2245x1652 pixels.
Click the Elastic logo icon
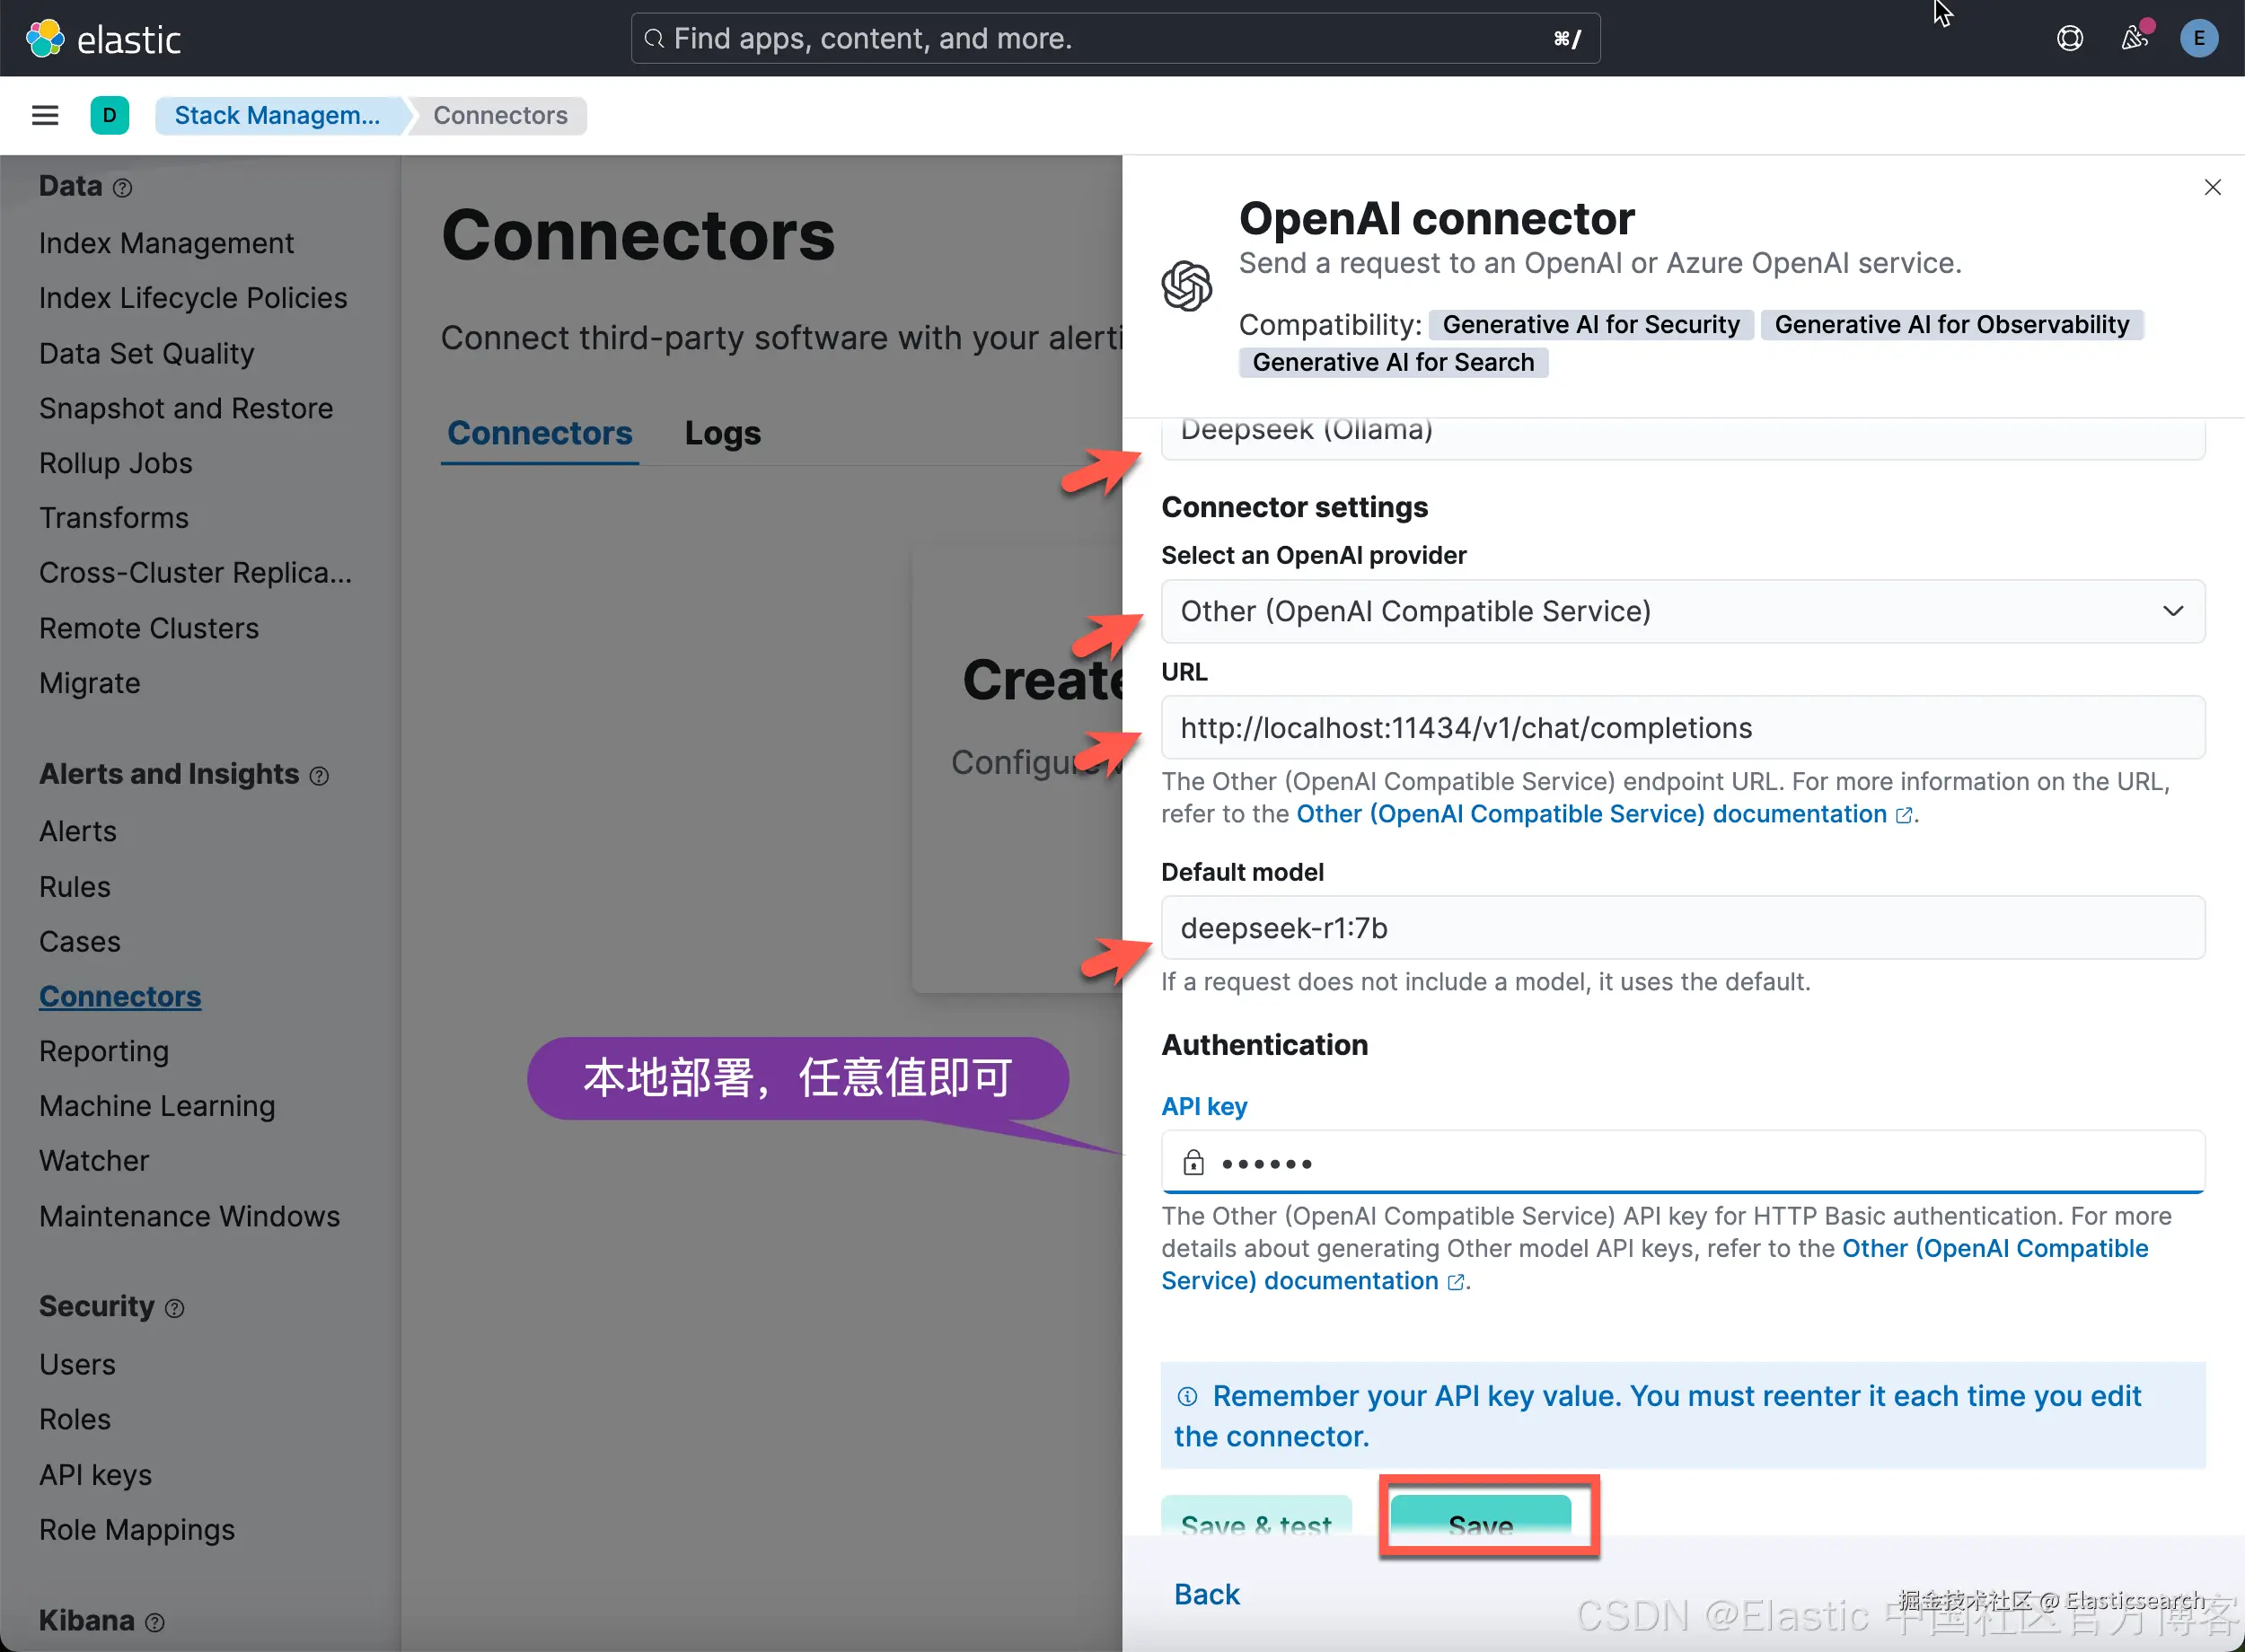(x=45, y=38)
